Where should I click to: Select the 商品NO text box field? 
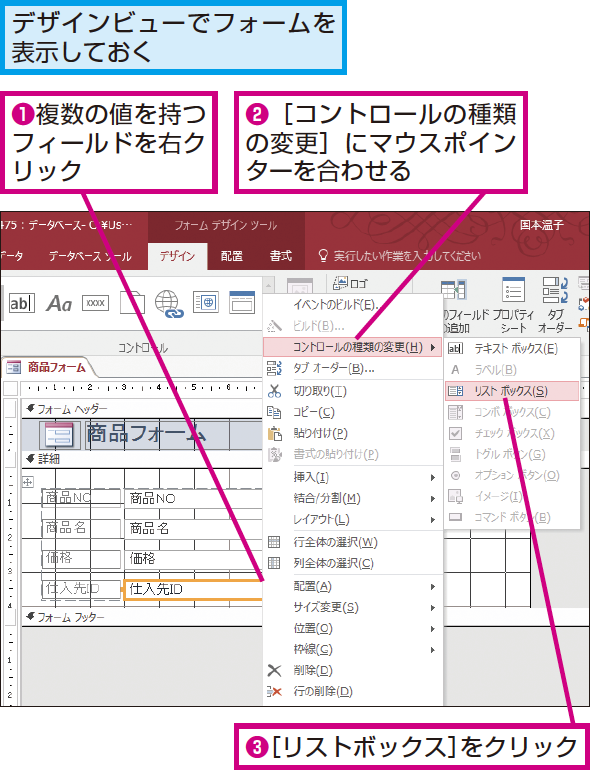tap(193, 498)
